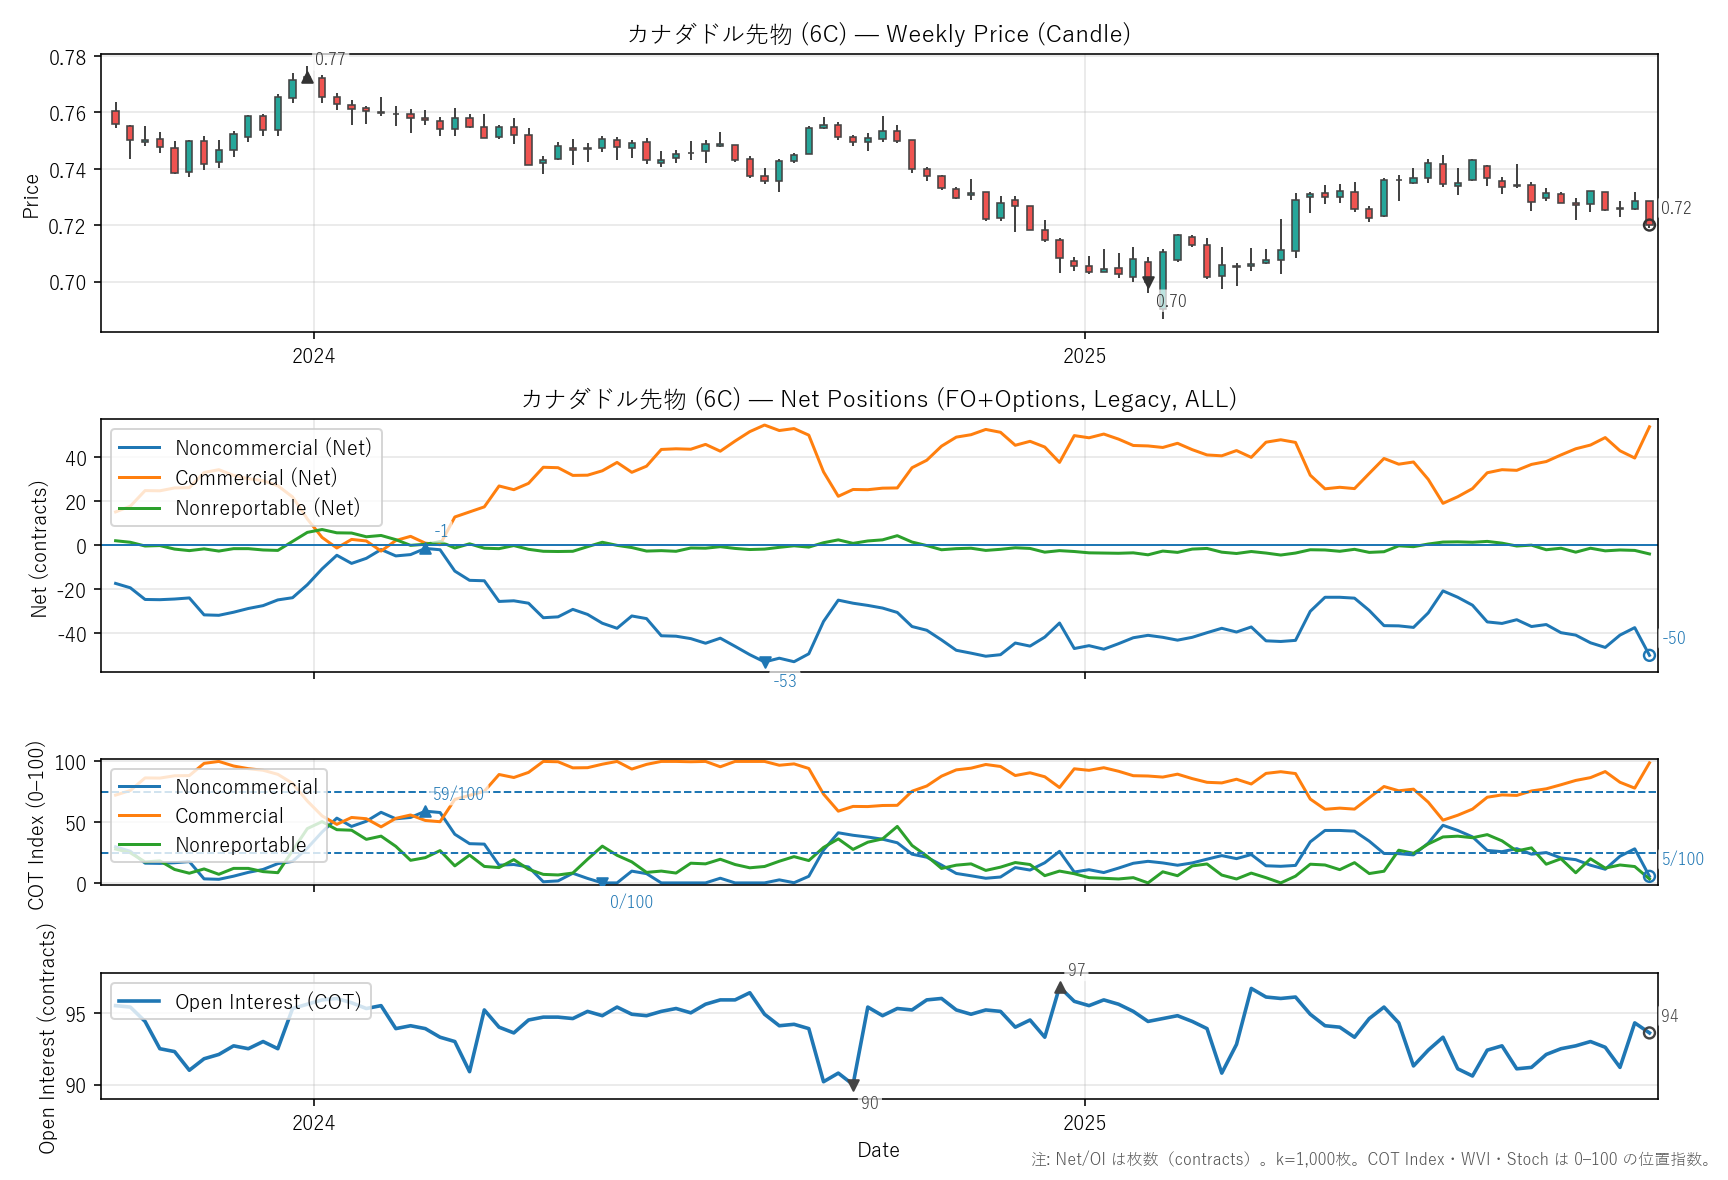1728x1180 pixels.
Task: Click the 59/100 COT Index high marker
Action: [425, 812]
